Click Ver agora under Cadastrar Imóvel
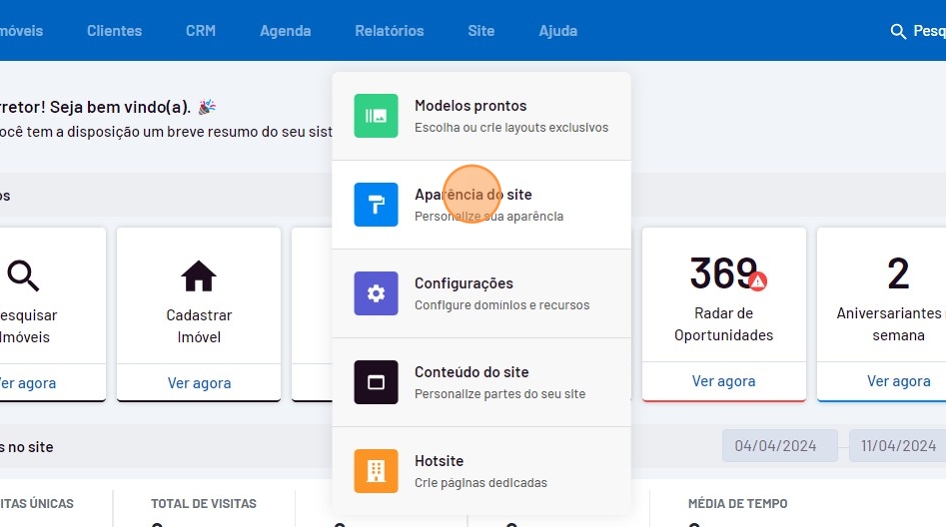This screenshot has height=527, width=946. tap(199, 382)
